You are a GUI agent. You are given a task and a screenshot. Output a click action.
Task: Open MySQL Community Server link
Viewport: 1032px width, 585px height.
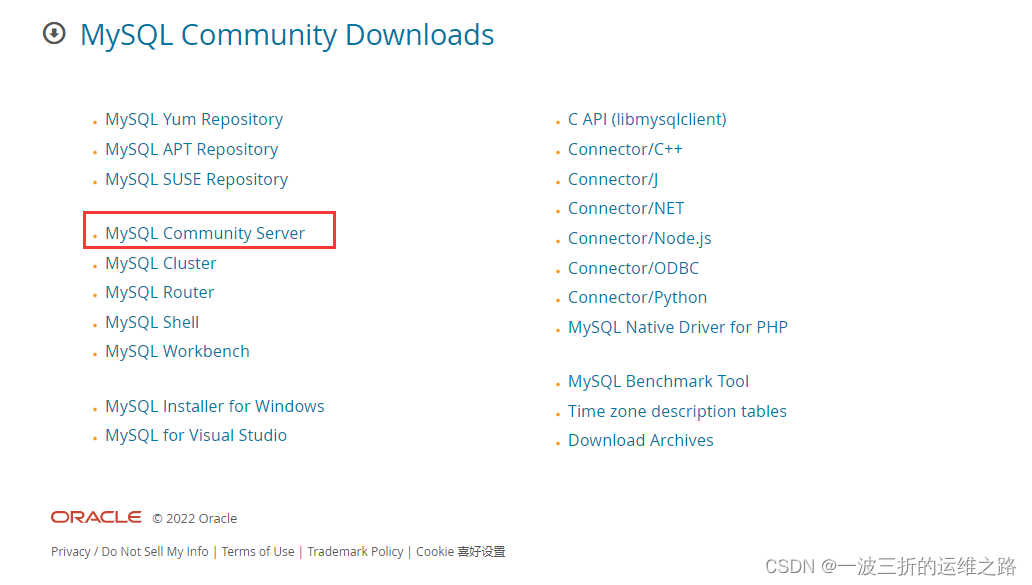[205, 233]
